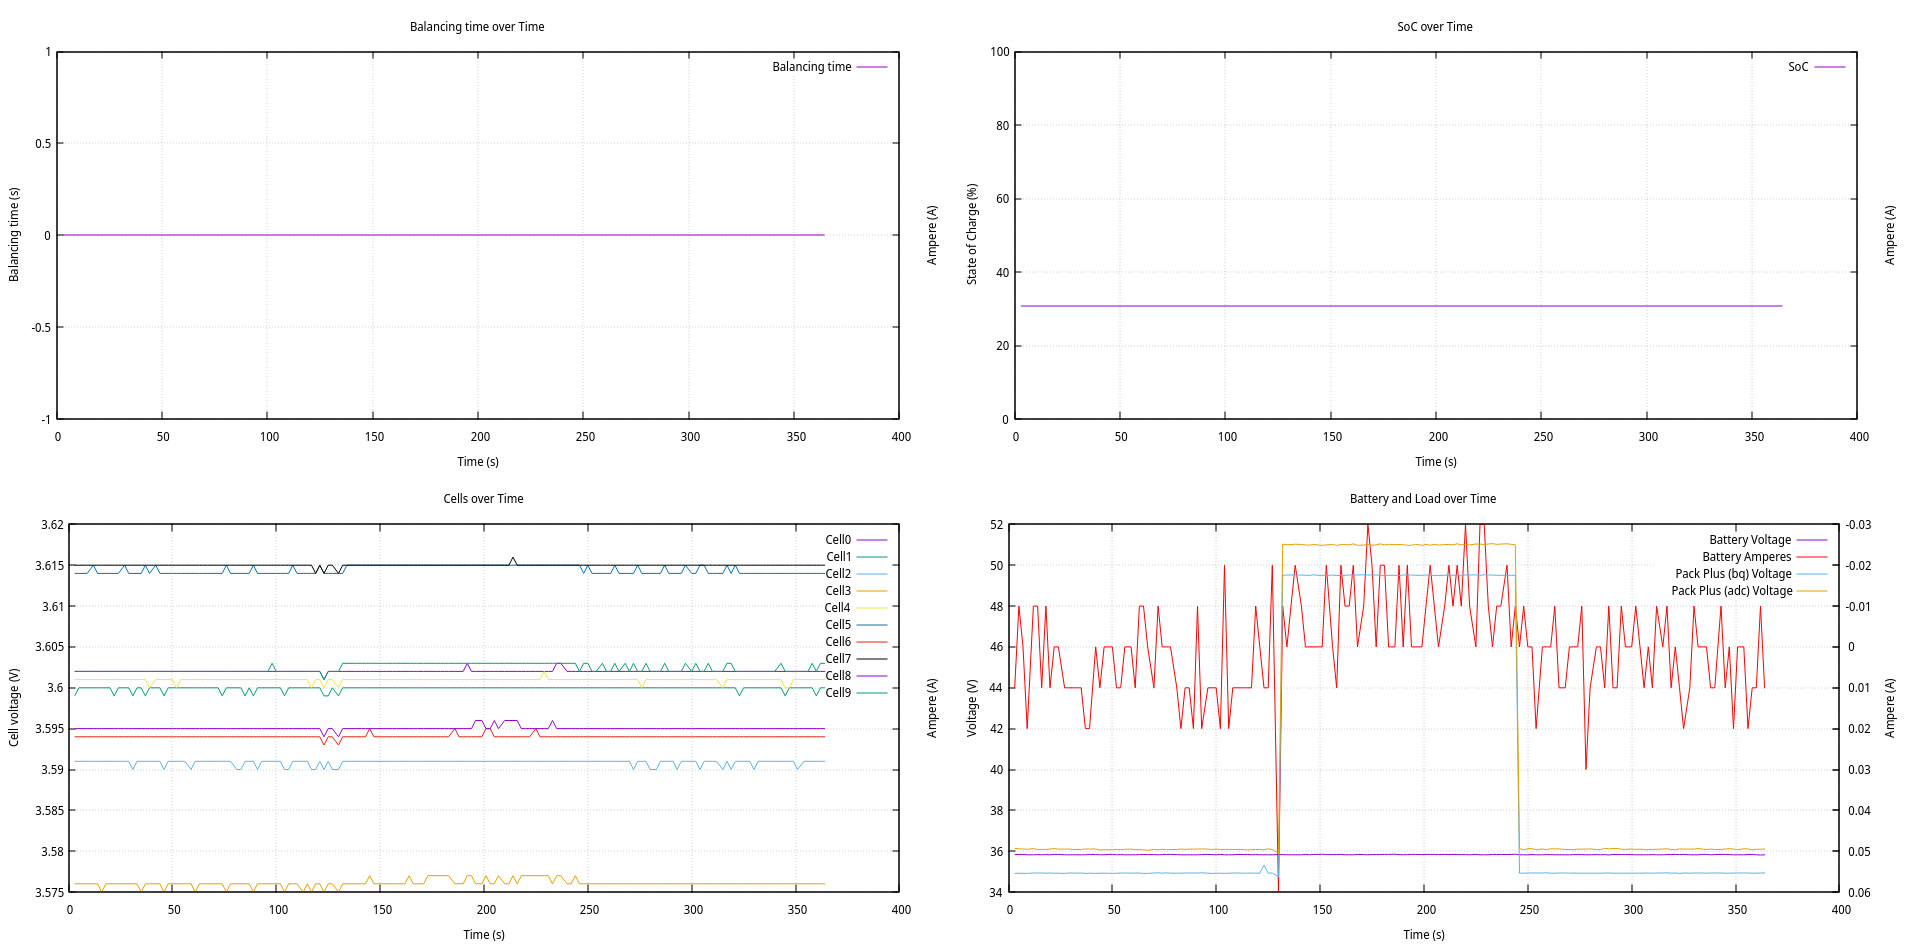
Task: Click the Cell1 legend label
Action: click(838, 557)
